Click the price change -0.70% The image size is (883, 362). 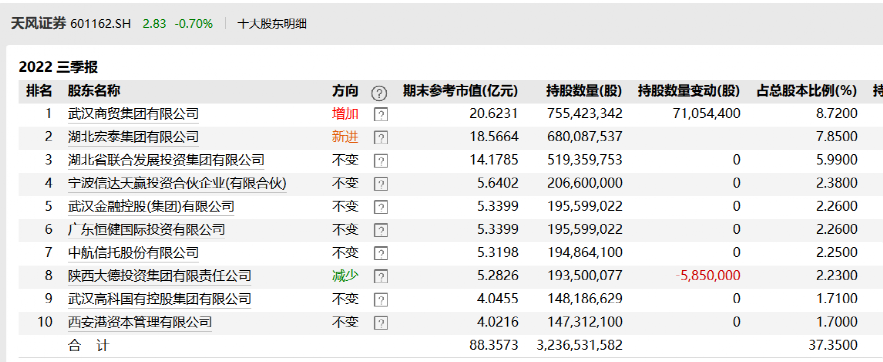[x=194, y=24]
